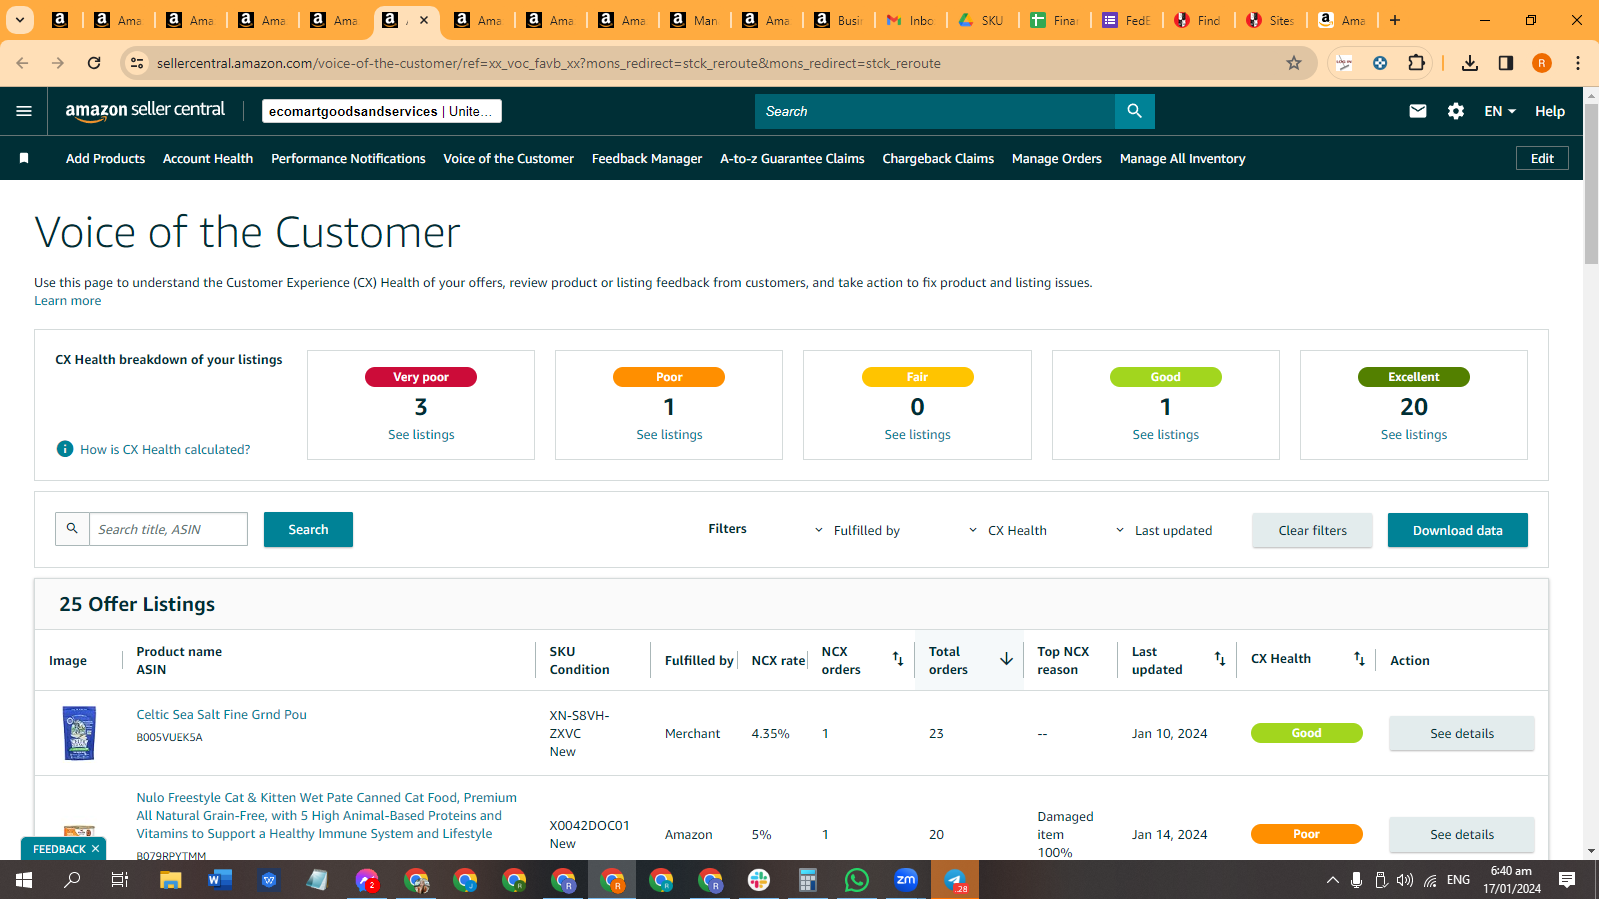This screenshot has height=899, width=1599.
Task: Open the Celtic Sea Salt Fine Grnd Pou link
Action: click(222, 714)
